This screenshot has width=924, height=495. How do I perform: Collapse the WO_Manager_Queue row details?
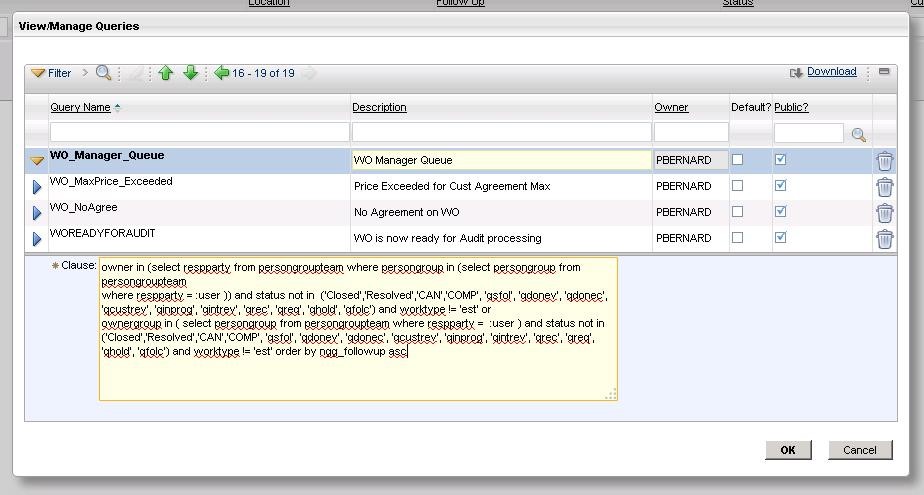(37, 160)
